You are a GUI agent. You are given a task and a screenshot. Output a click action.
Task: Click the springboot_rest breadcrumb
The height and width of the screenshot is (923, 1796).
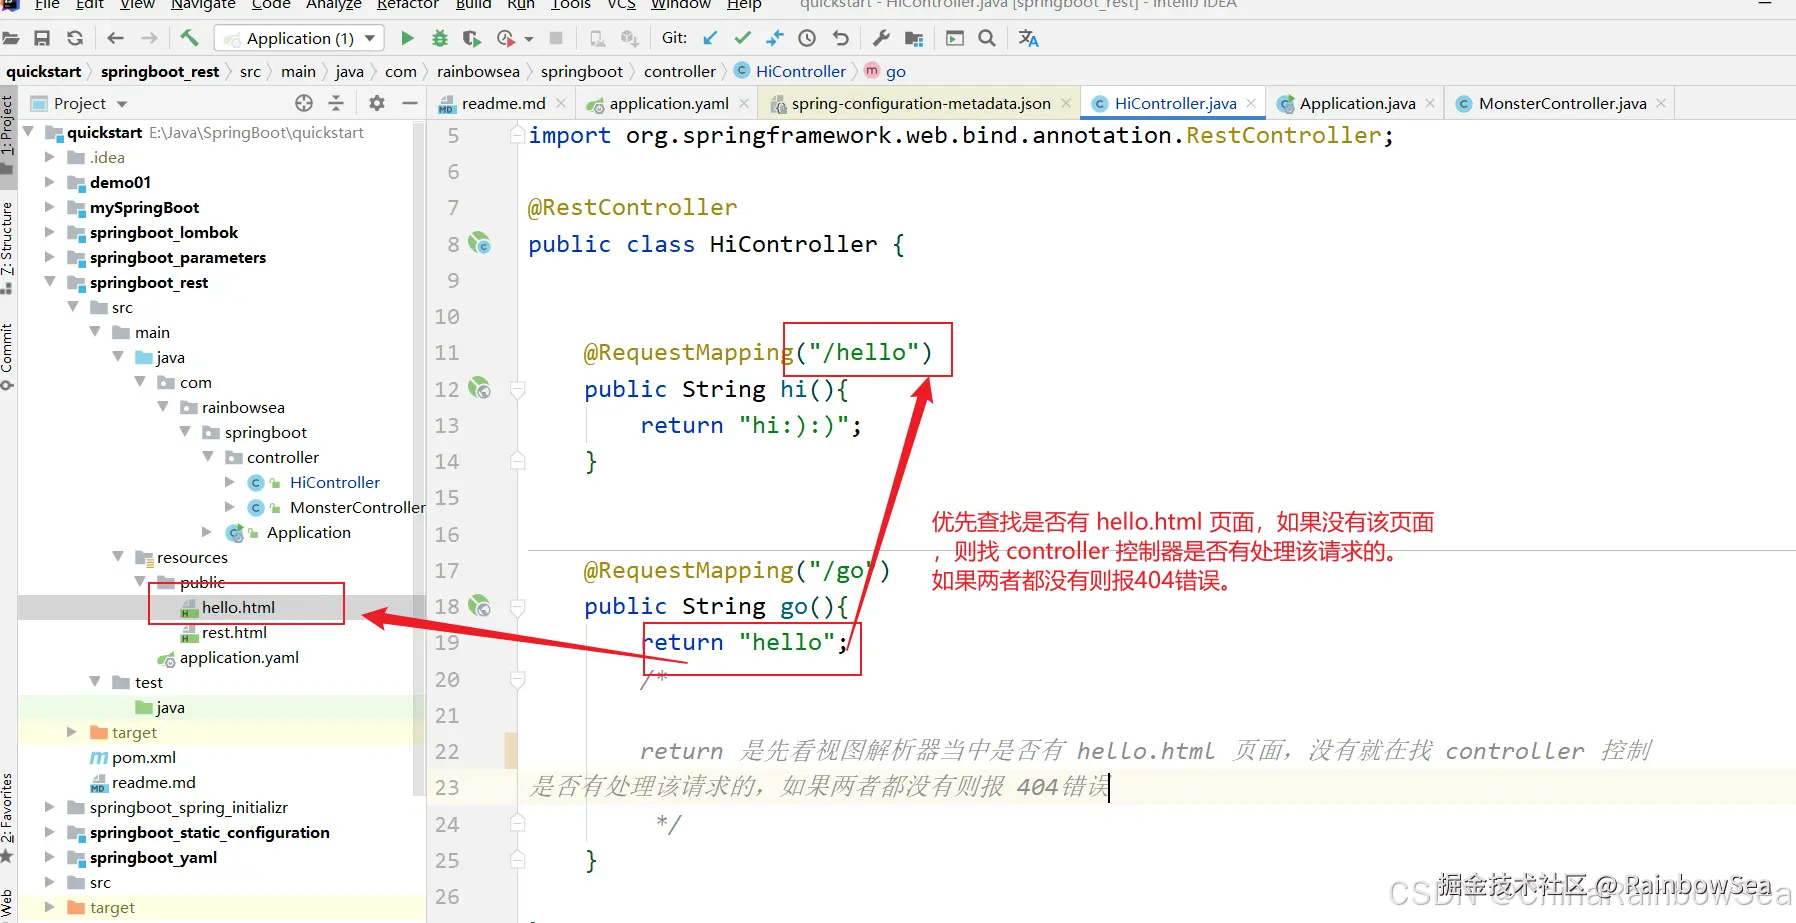(x=160, y=71)
